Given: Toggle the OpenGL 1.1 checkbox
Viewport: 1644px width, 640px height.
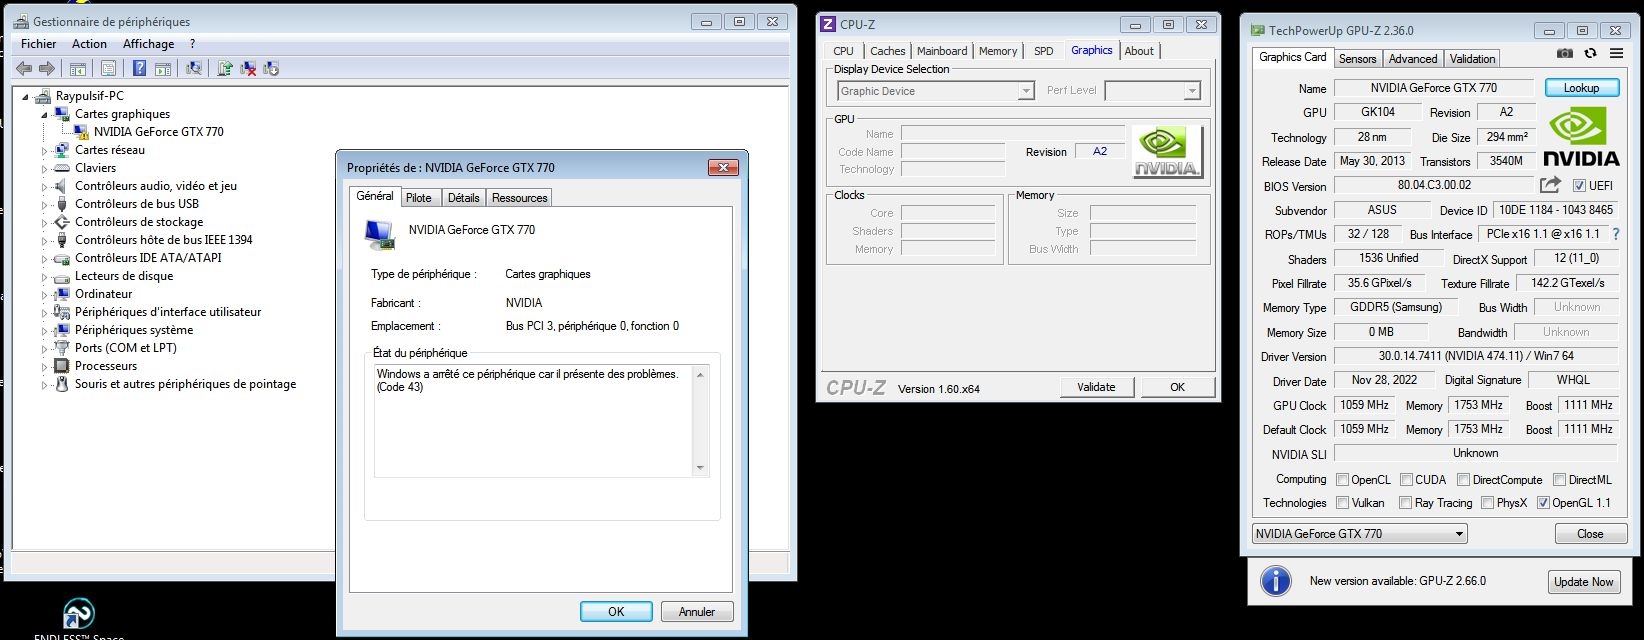Looking at the screenshot, I should (1543, 503).
